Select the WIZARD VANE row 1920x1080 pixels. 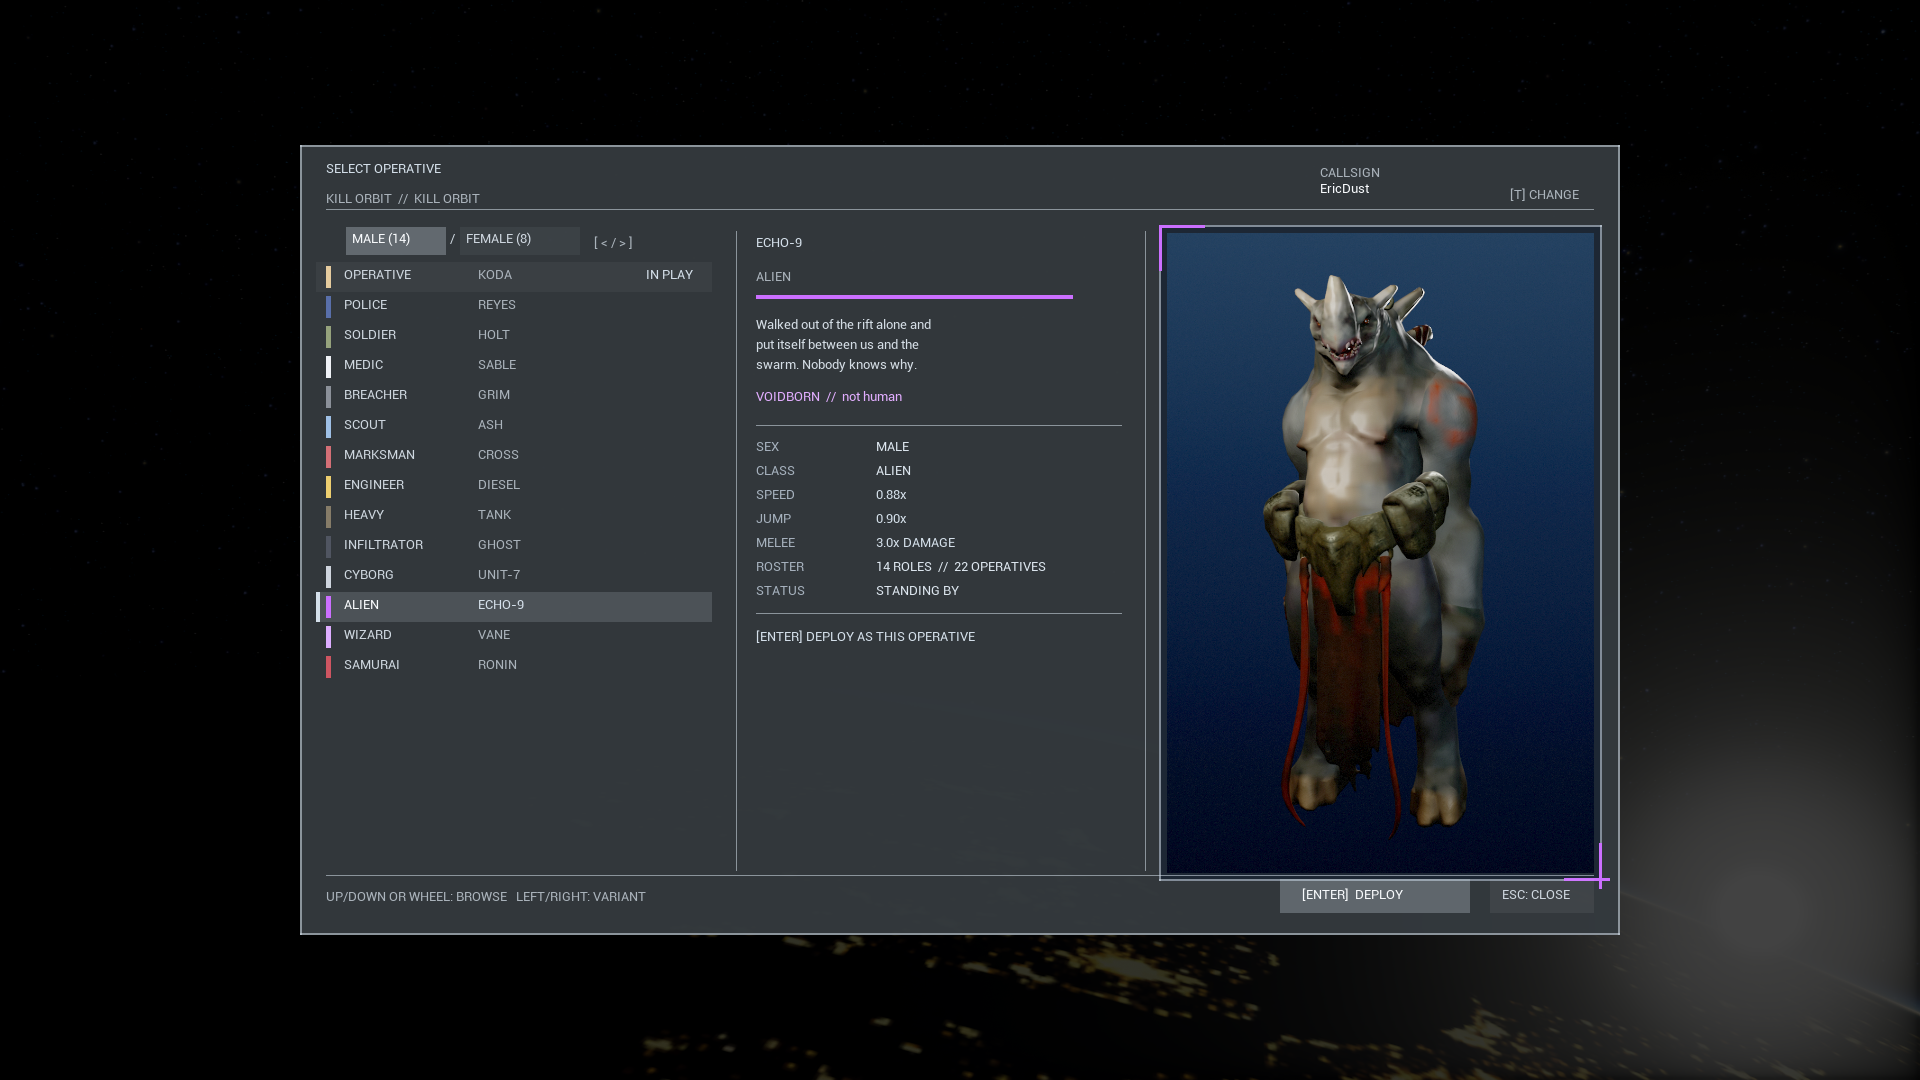514,636
